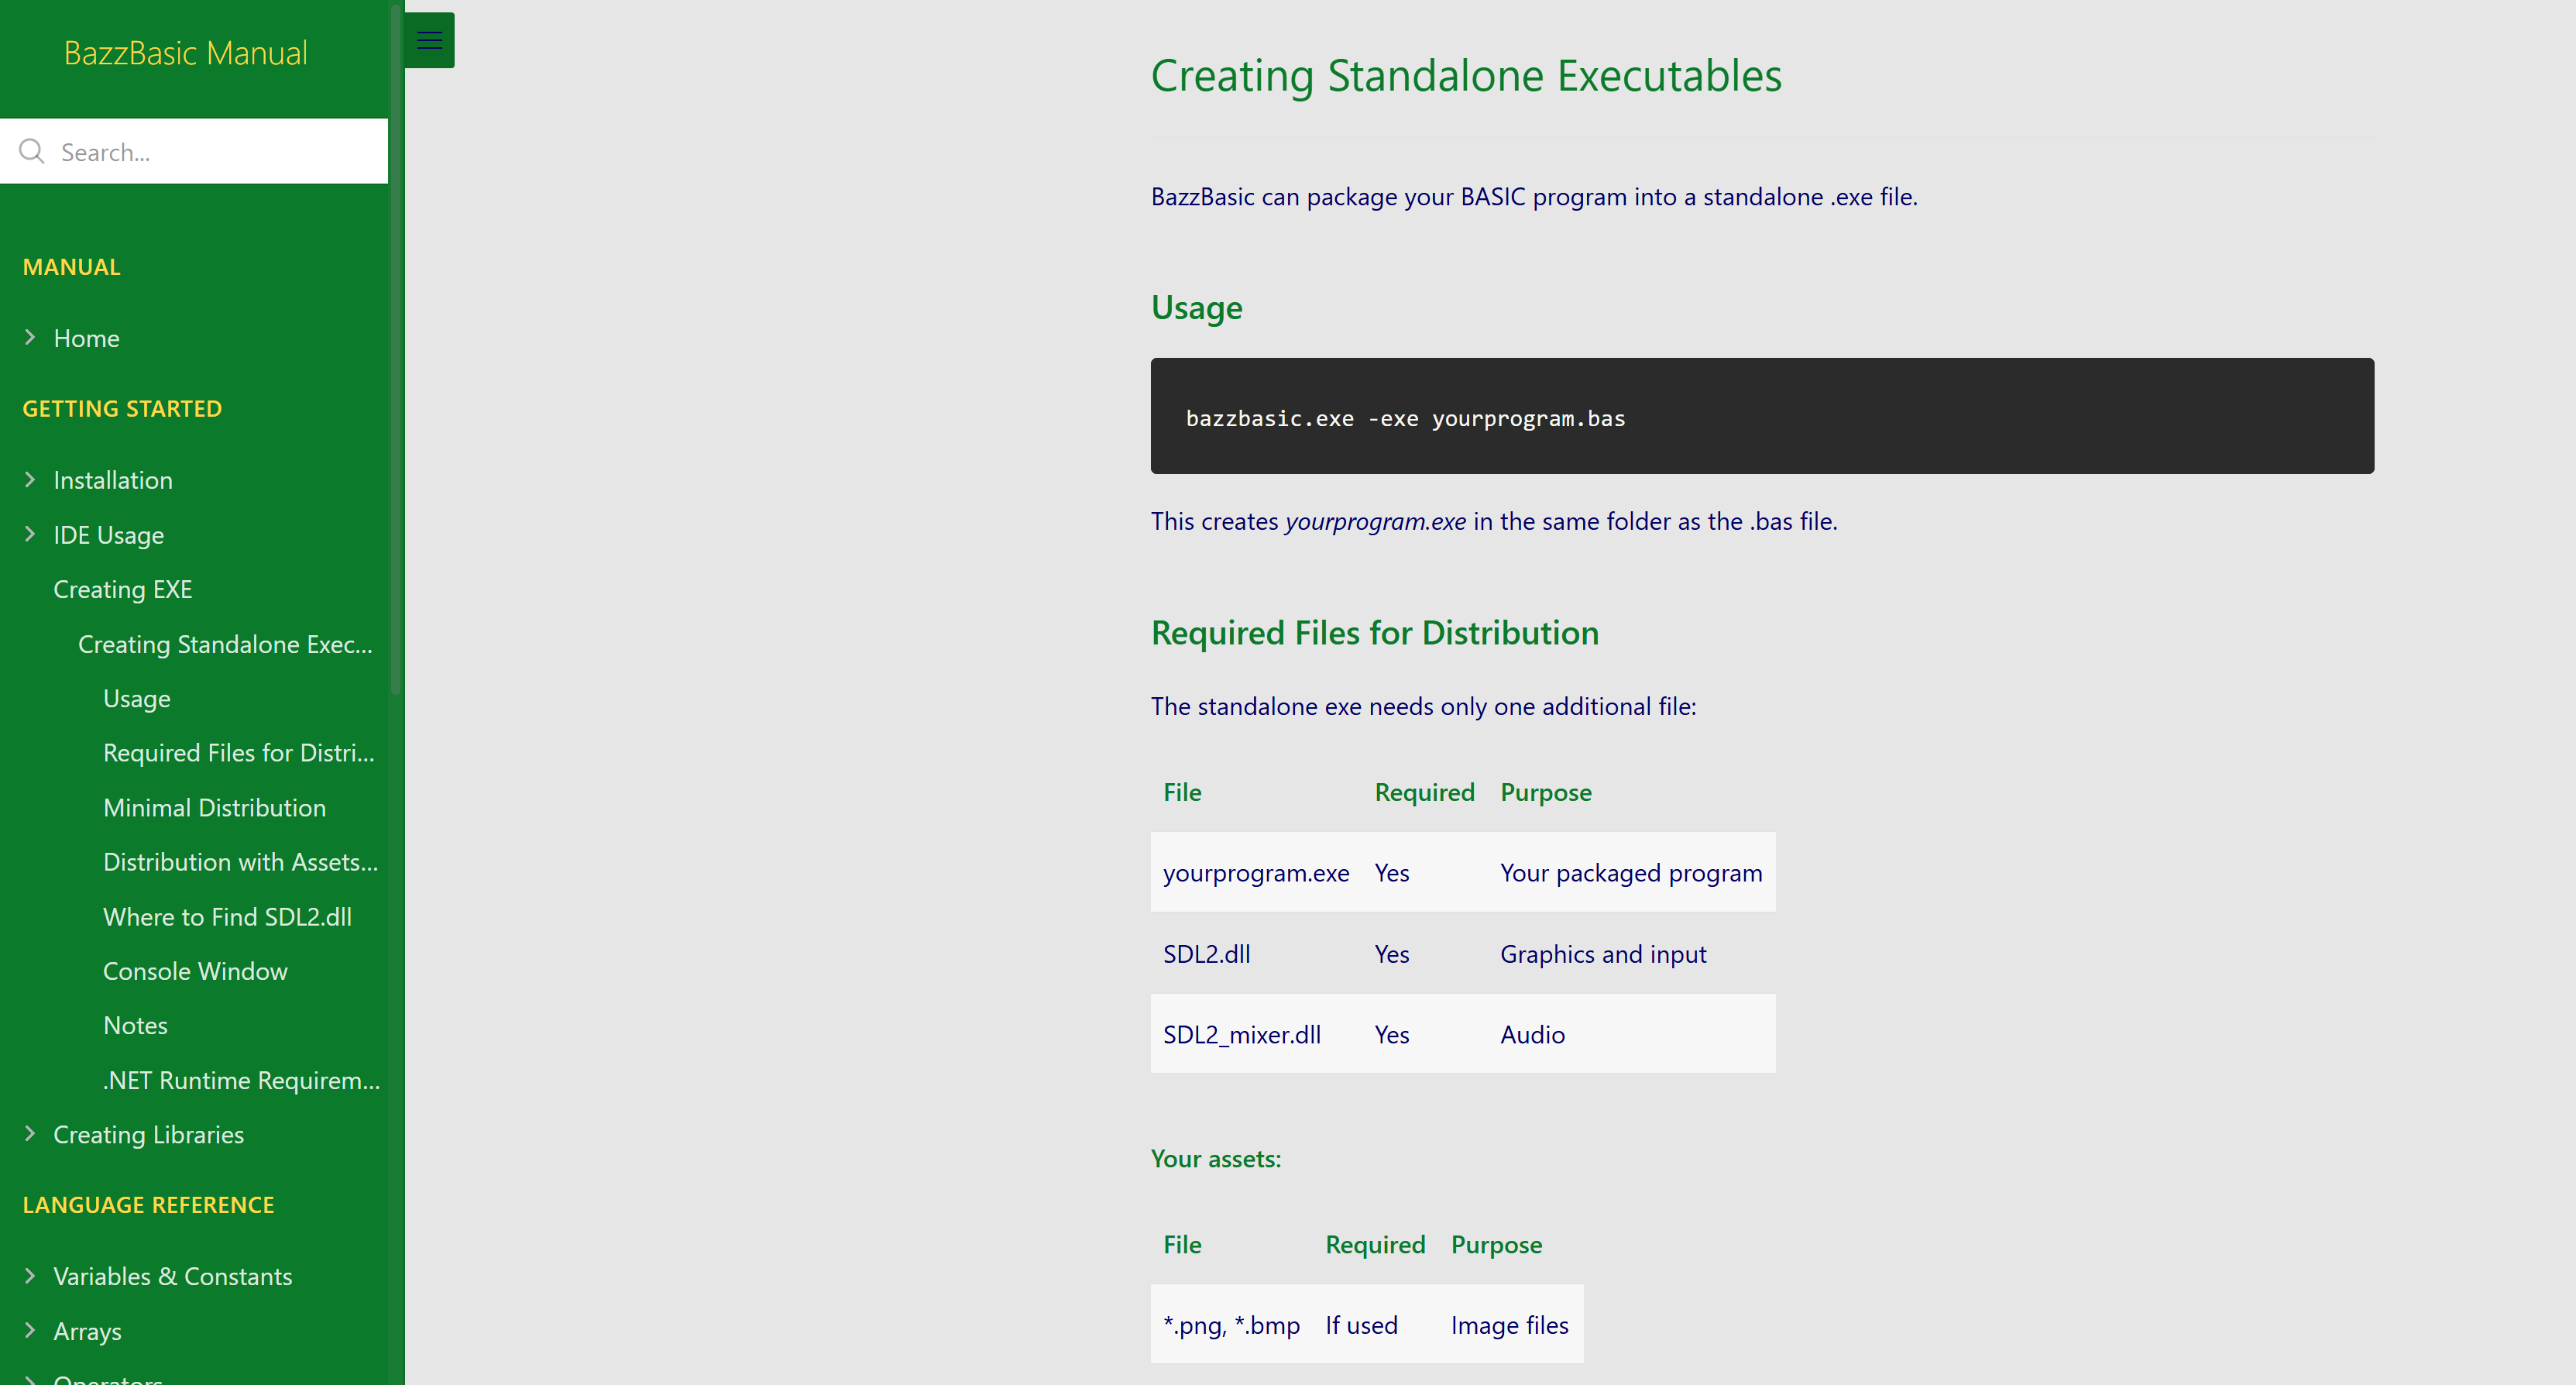Screen dimensions: 2576x1385
Task: Open the BazzBasic Manual title link
Action: coord(186,53)
